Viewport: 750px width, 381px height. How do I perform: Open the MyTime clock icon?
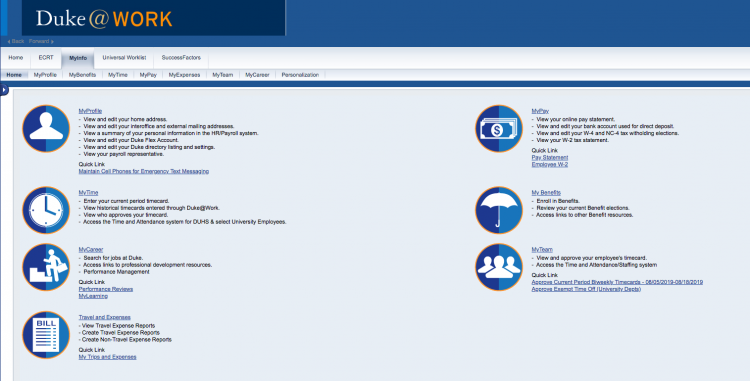(46, 210)
